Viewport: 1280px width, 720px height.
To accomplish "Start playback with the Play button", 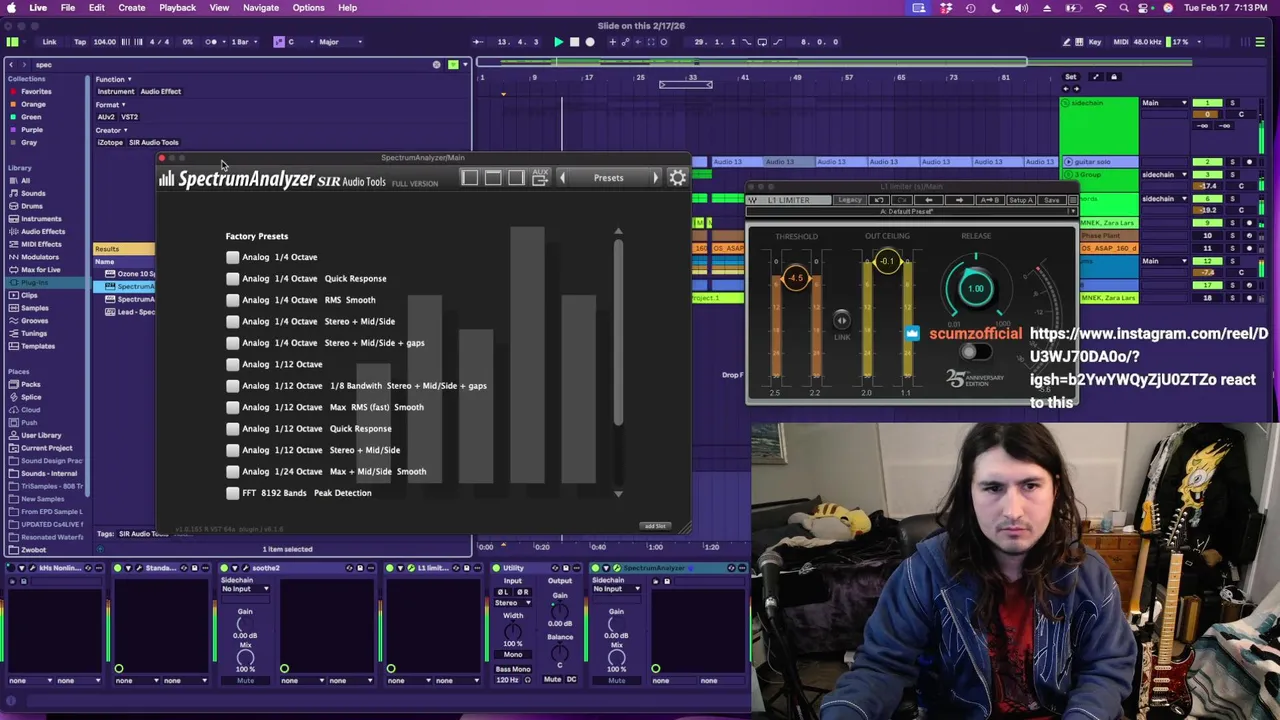I will (559, 42).
